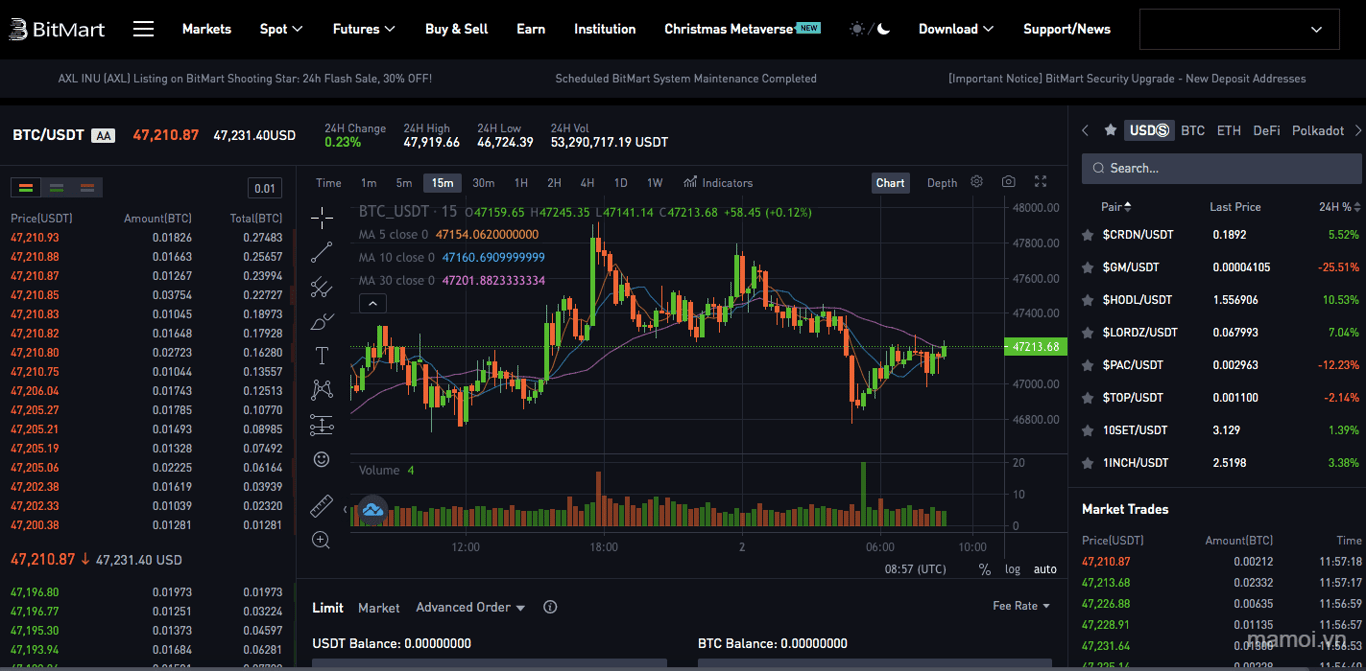Favorite the 1INCH/USDT pair star

pos(1088,464)
